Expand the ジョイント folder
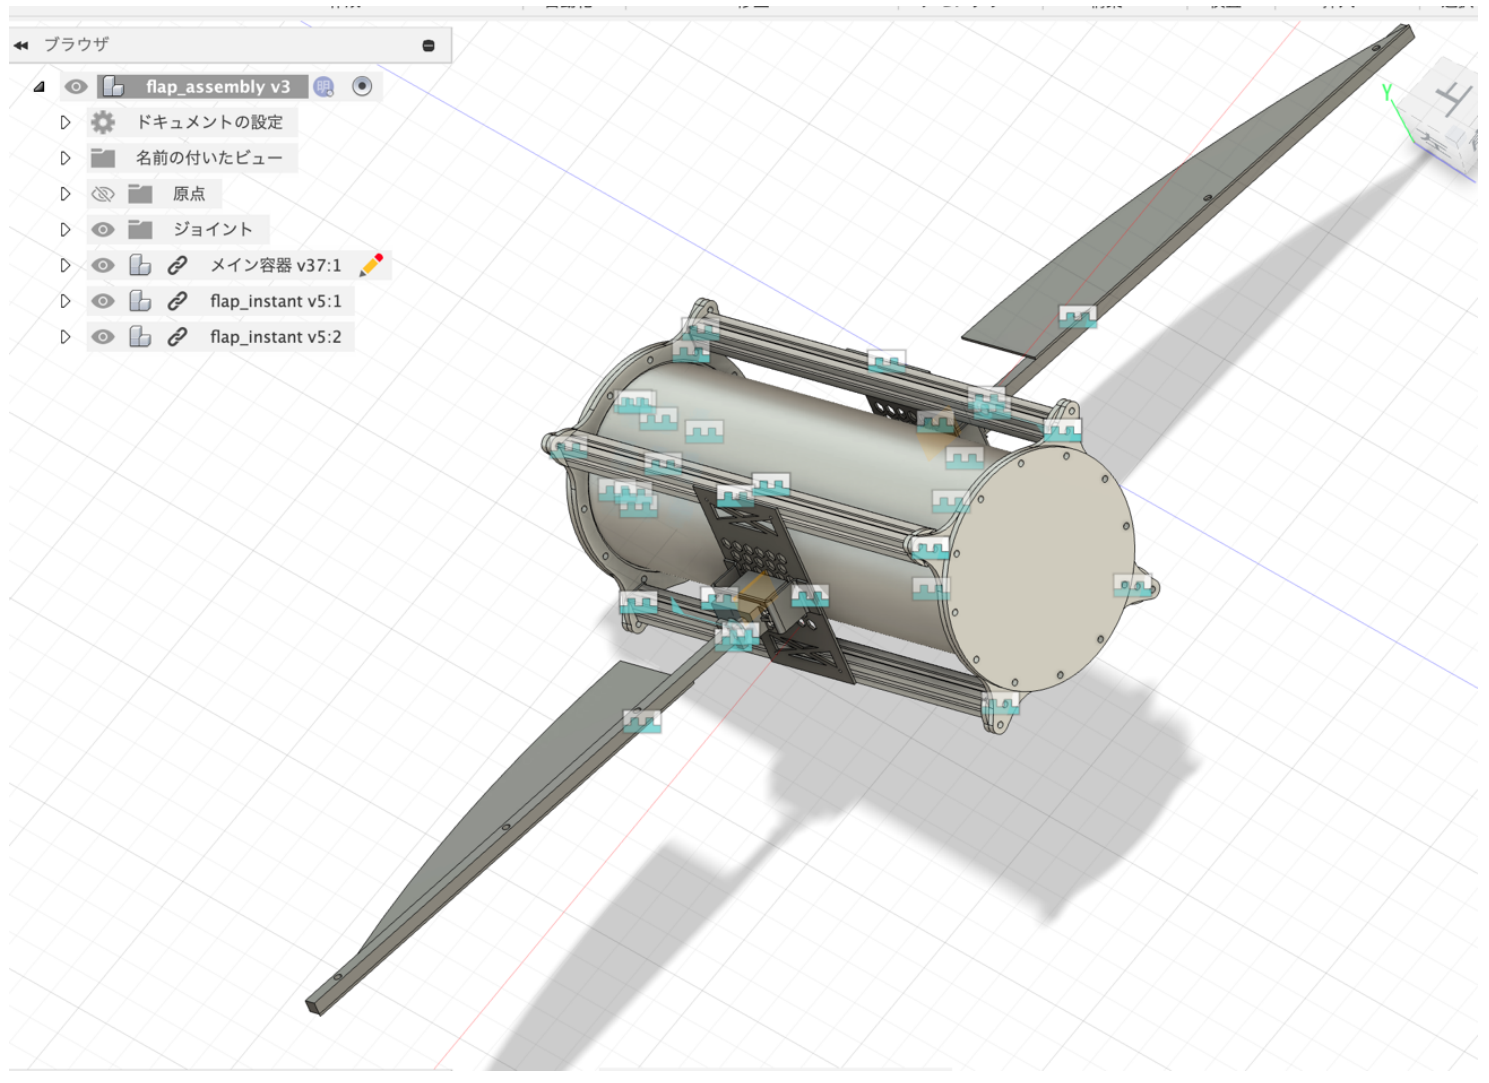Image resolution: width=1489 pixels, height=1083 pixels. pyautogui.click(x=65, y=230)
